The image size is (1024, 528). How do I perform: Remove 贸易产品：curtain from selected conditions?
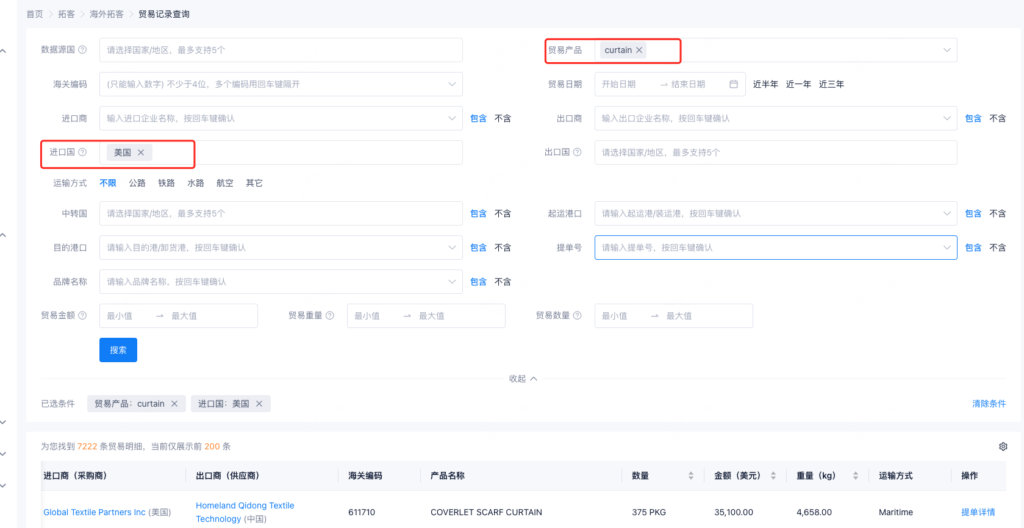pyautogui.click(x=174, y=404)
